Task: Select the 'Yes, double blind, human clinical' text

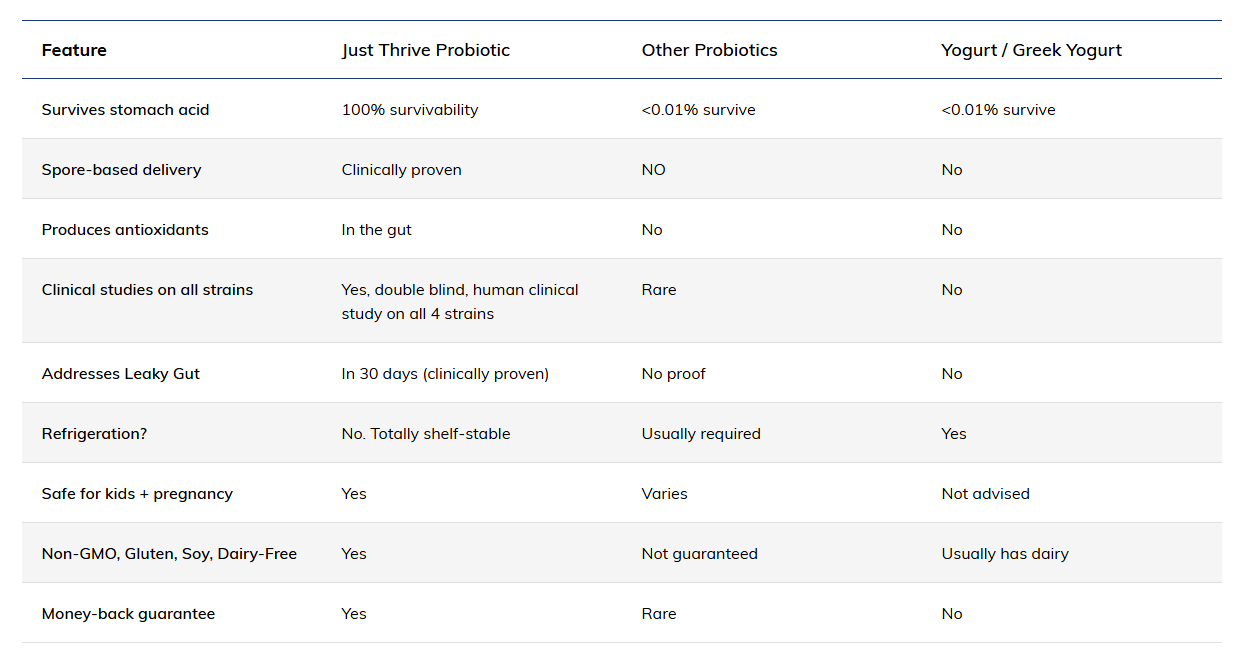Action: coord(460,290)
